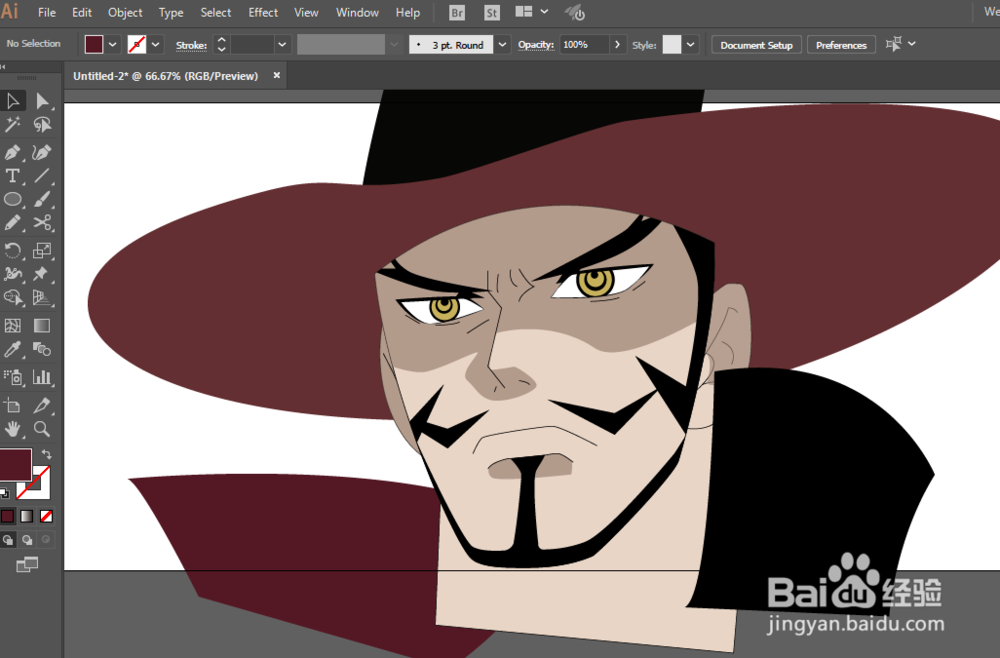
Task: Select the Direct Selection tool
Action: 42,101
